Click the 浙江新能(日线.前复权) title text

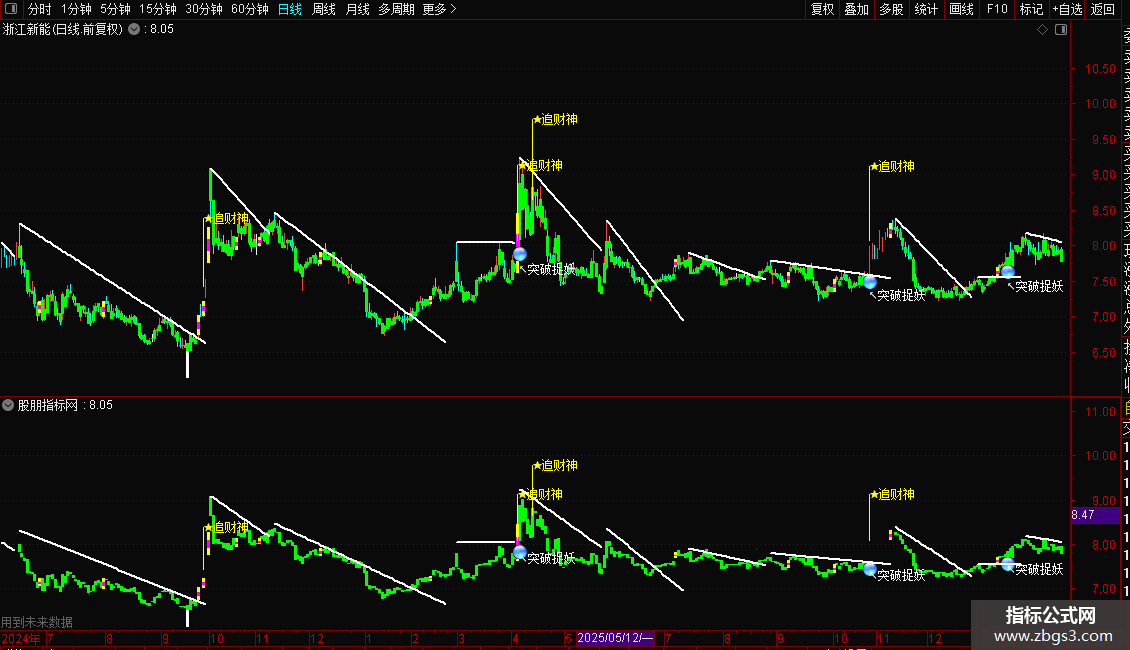pyautogui.click(x=63, y=30)
